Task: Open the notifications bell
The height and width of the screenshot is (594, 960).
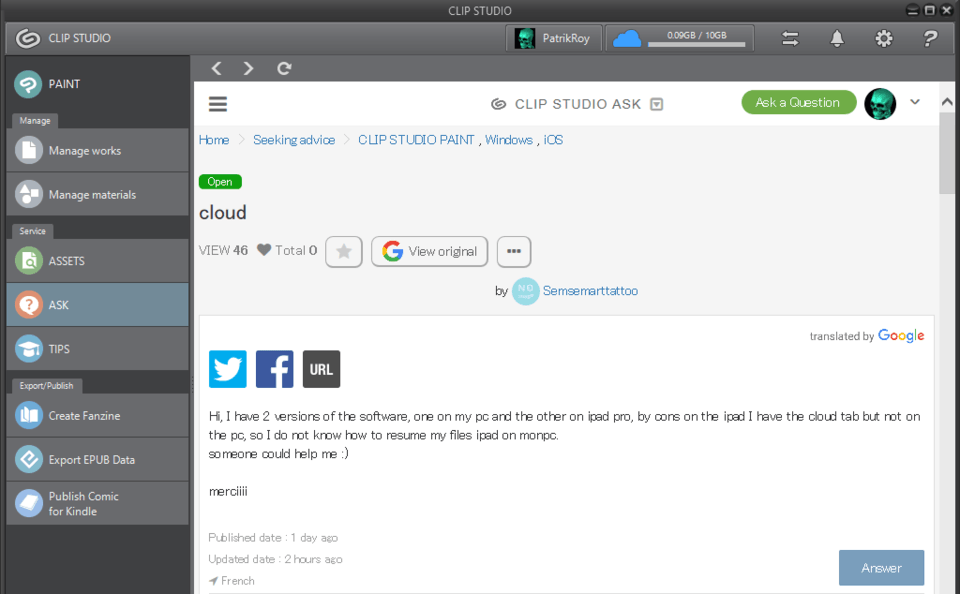Action: coord(837,39)
